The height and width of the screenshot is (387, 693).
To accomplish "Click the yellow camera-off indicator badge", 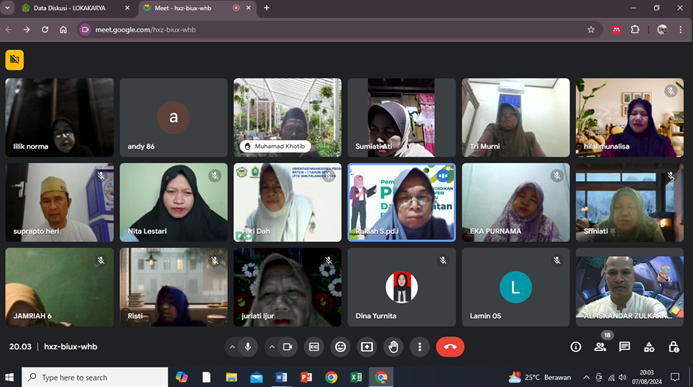I will click(15, 60).
